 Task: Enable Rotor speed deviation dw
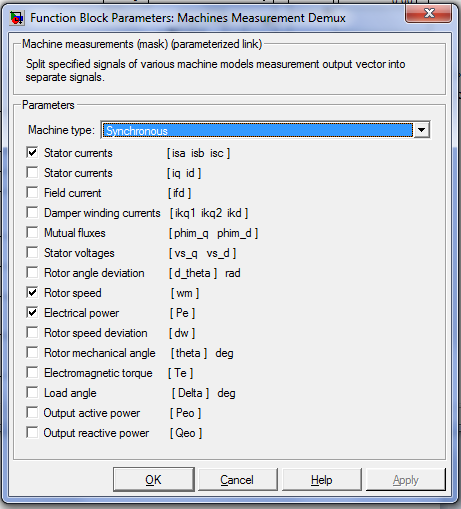[x=32, y=333]
